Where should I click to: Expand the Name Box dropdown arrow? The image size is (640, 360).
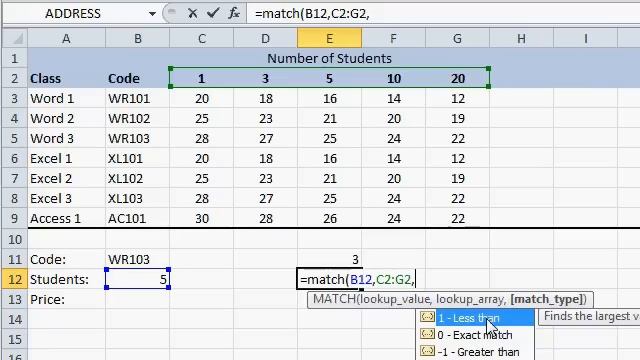[152, 14]
